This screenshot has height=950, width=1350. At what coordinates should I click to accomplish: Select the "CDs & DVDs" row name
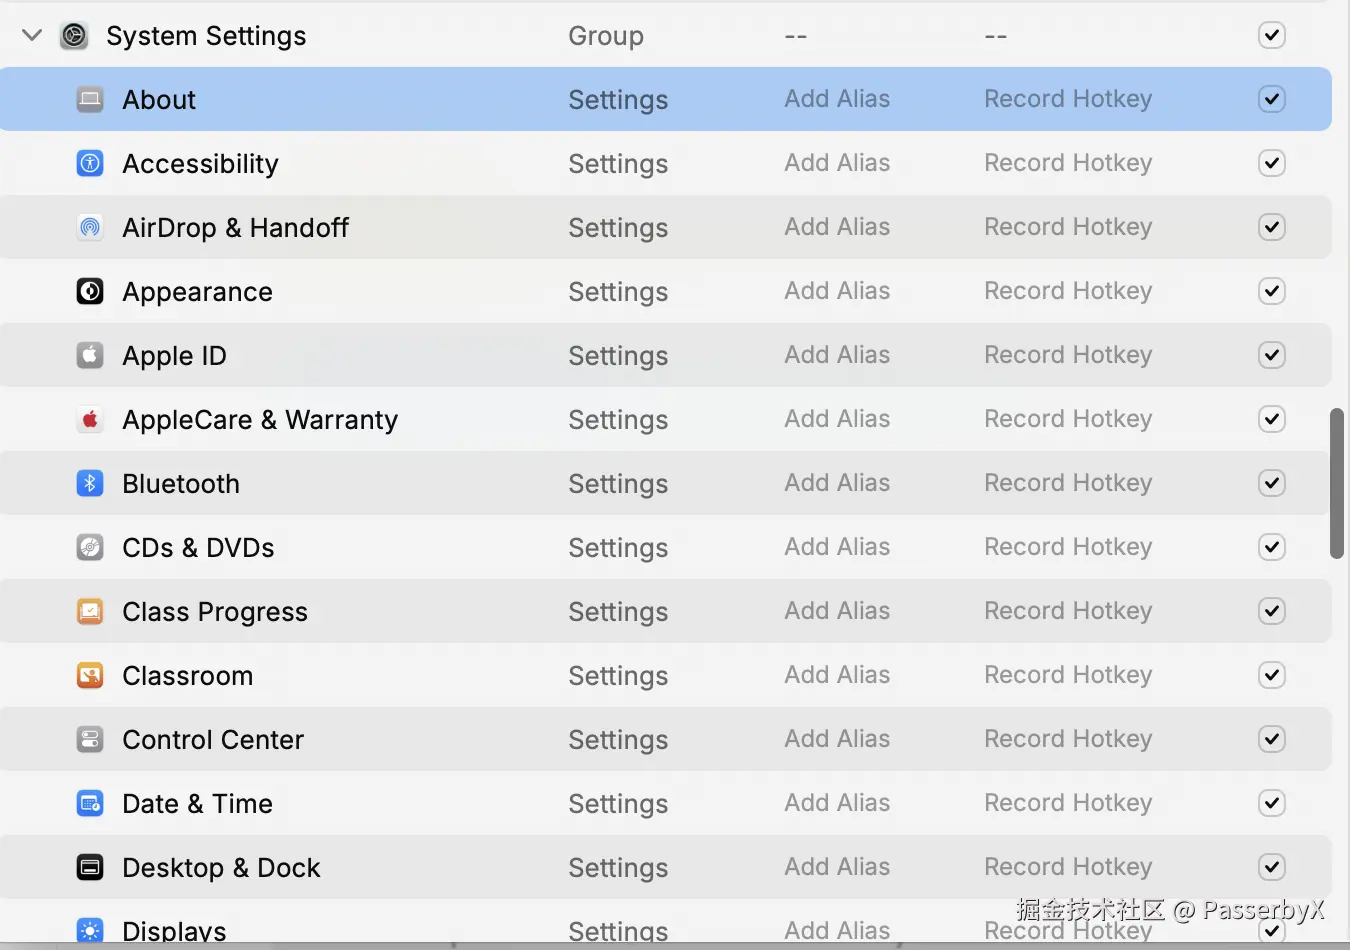pos(198,548)
